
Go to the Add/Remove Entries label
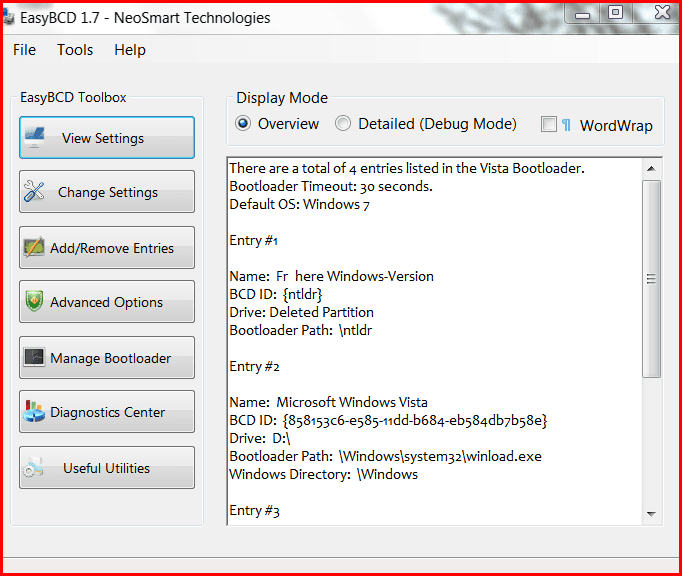(112, 248)
